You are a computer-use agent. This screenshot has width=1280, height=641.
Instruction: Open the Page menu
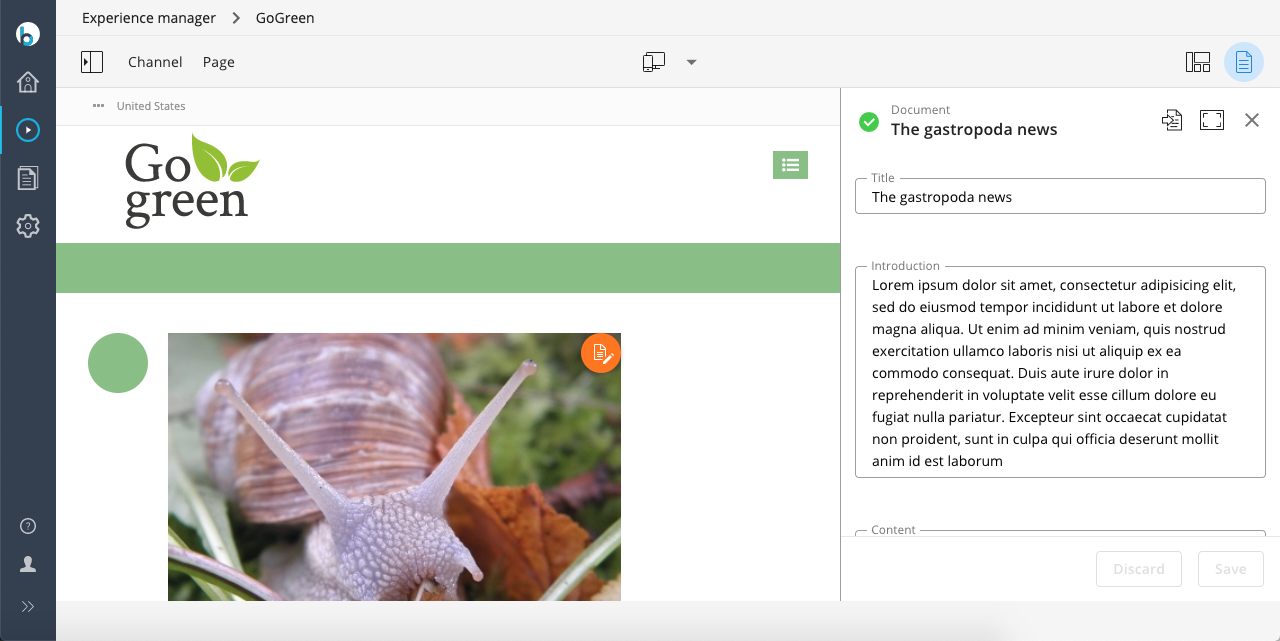tap(219, 62)
